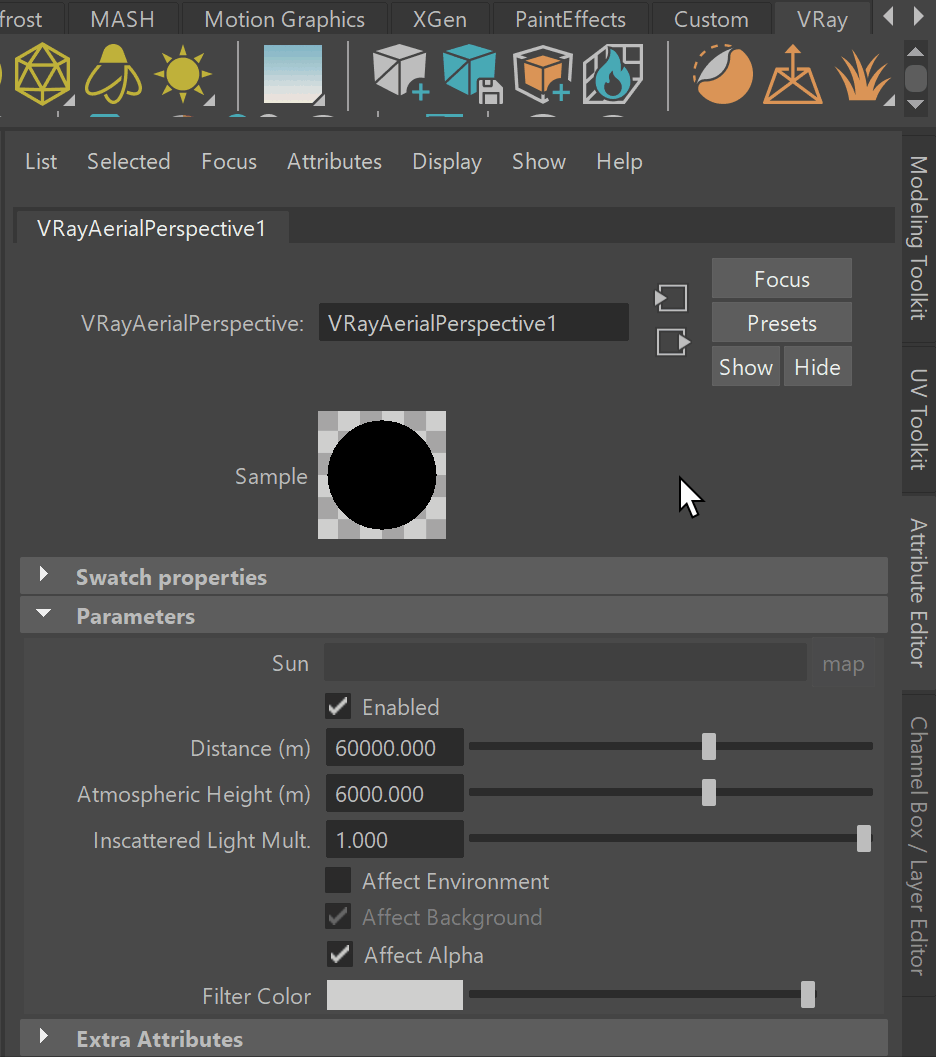
Task: Switch to the Custom shelf tab
Action: [x=711, y=19]
